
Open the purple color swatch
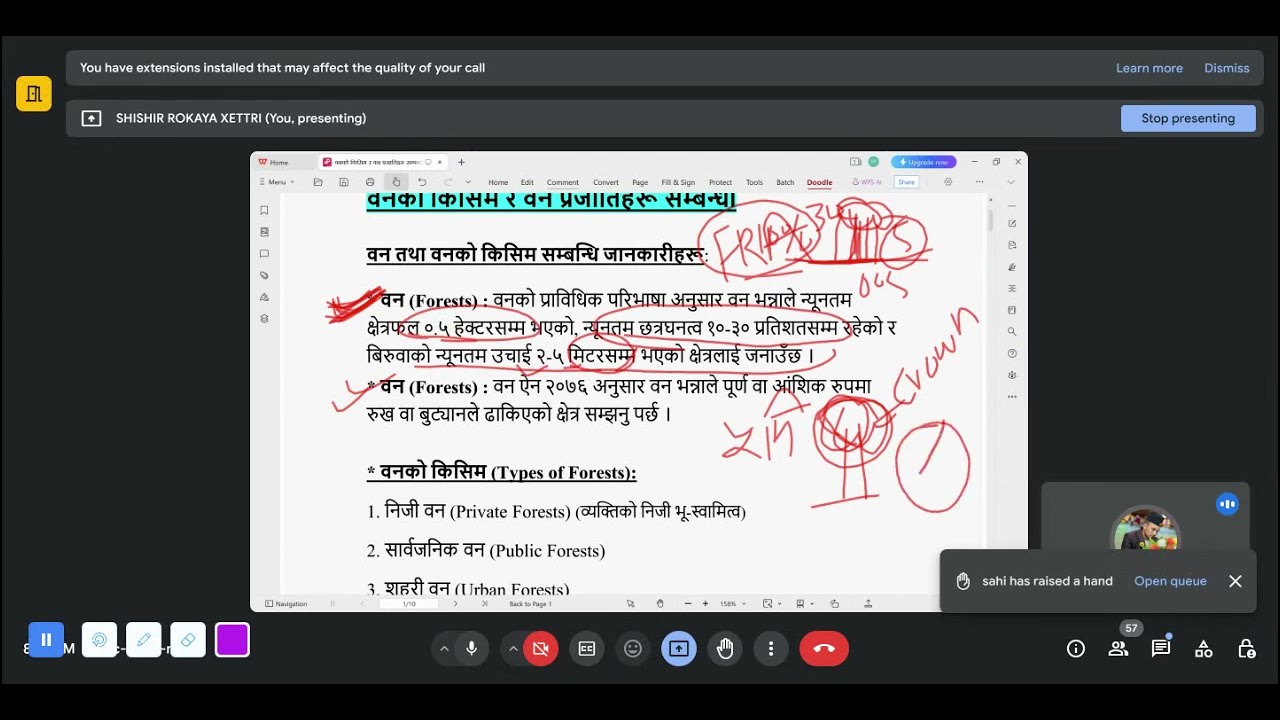pyautogui.click(x=232, y=640)
